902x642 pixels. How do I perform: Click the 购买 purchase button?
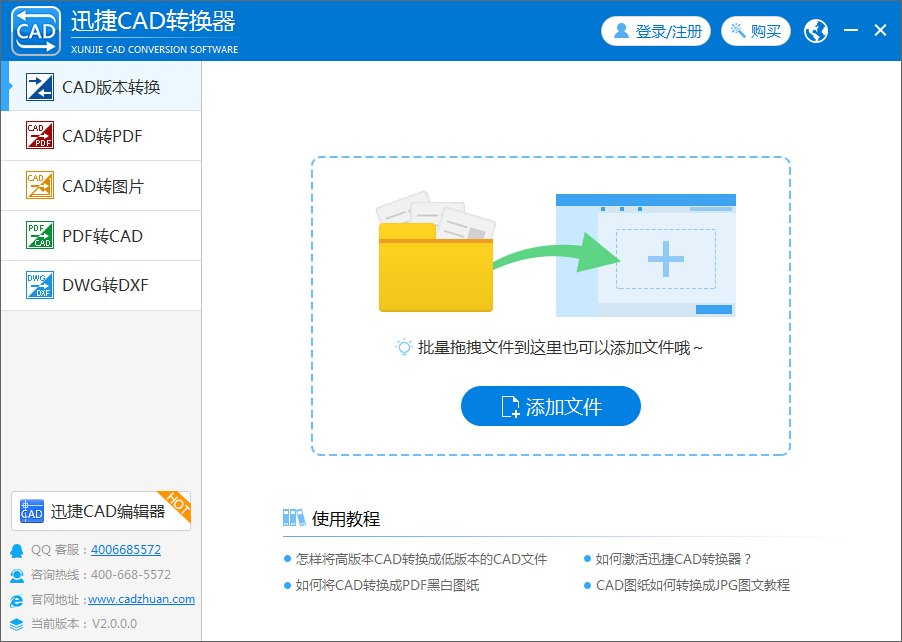click(756, 31)
